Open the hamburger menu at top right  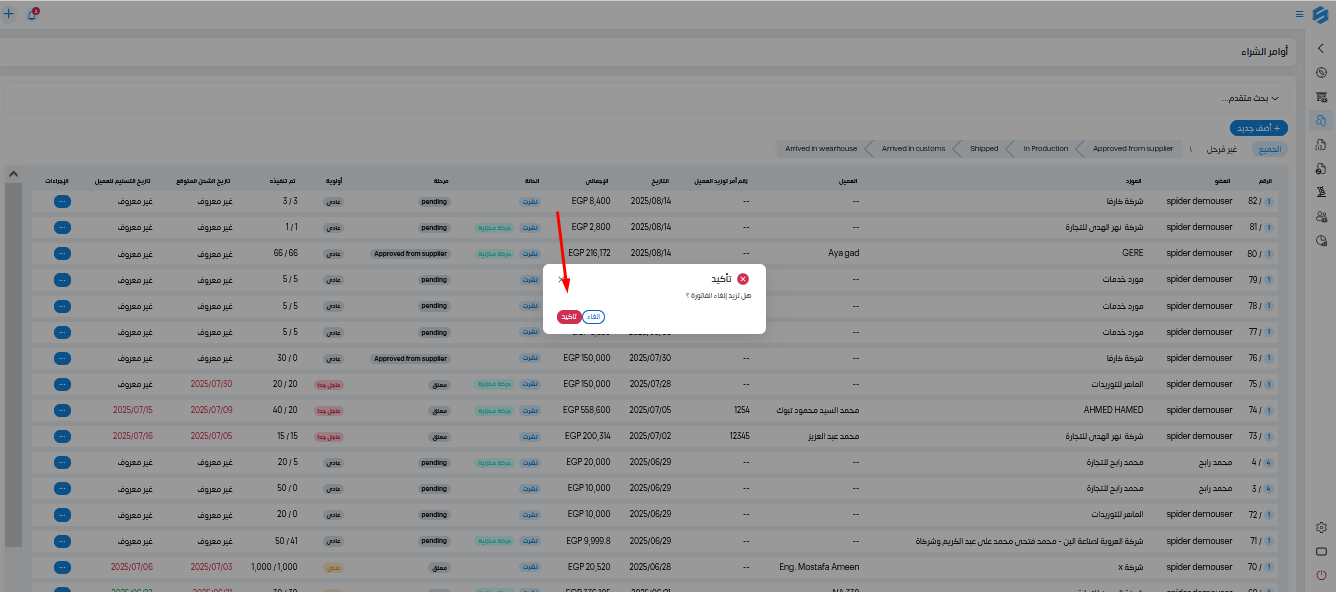coord(1299,14)
